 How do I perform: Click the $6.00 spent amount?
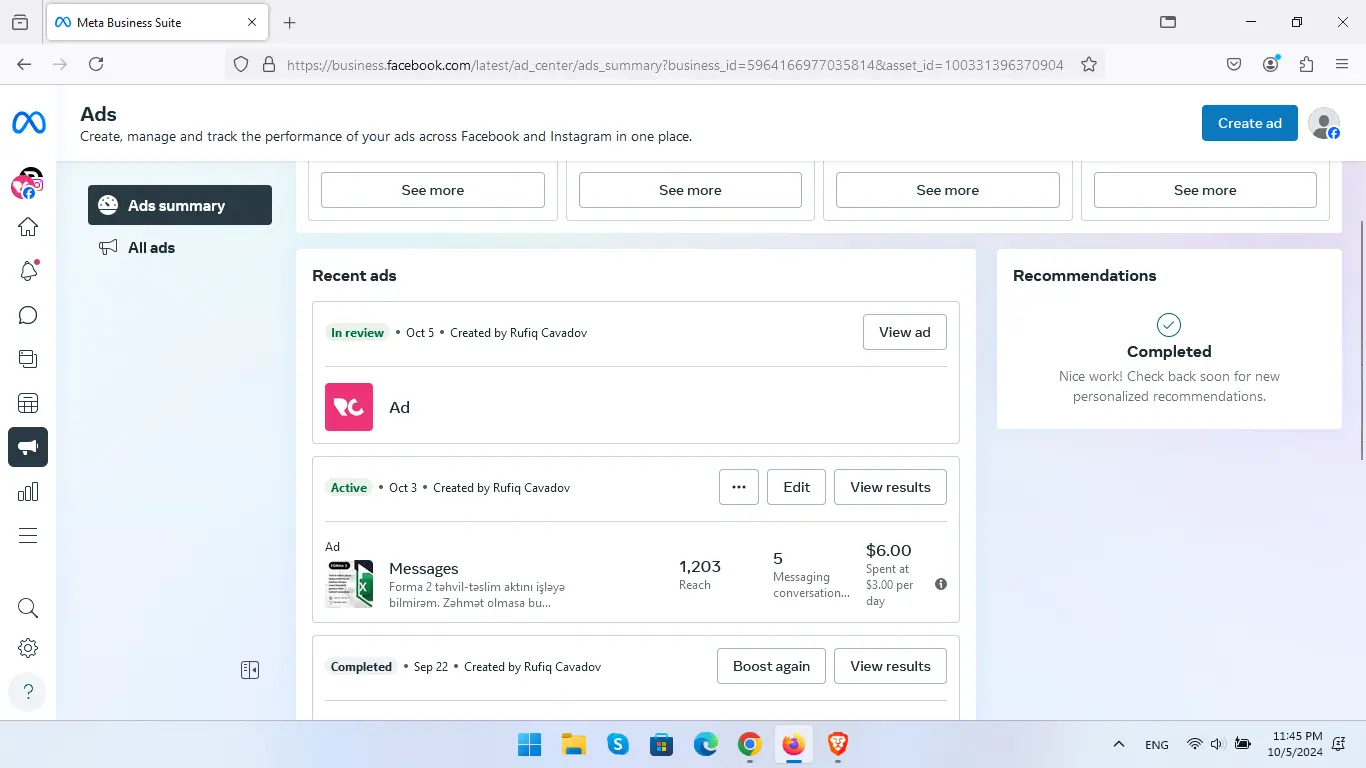pos(889,550)
